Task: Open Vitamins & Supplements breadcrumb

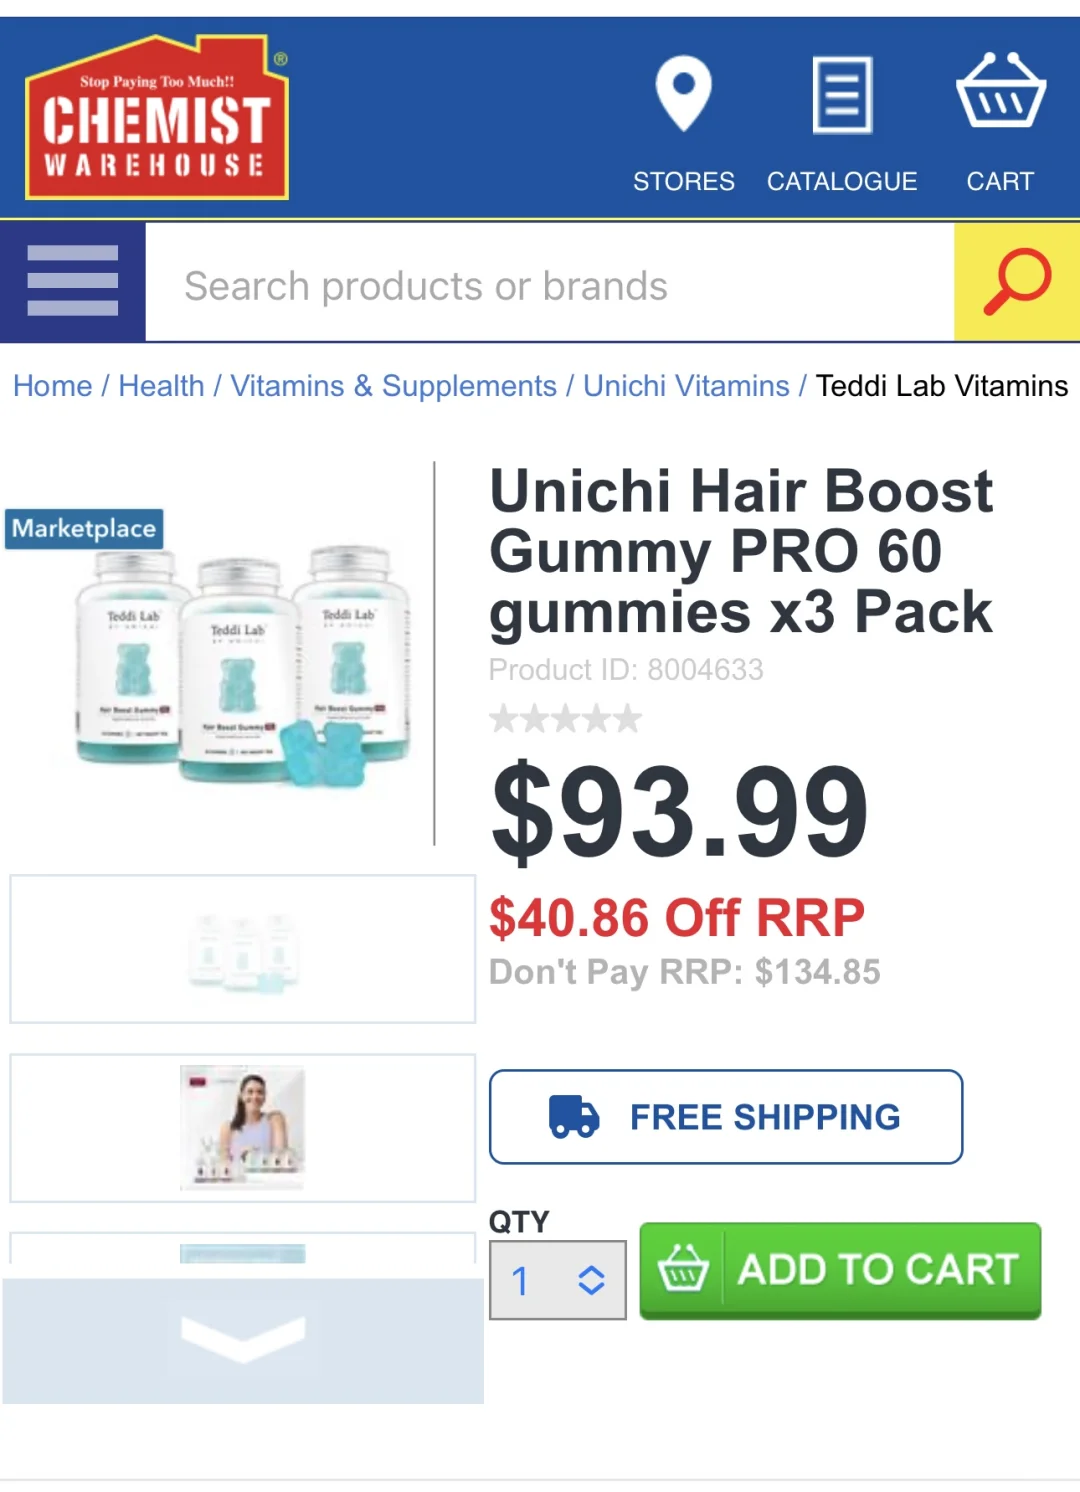Action: pyautogui.click(x=393, y=386)
